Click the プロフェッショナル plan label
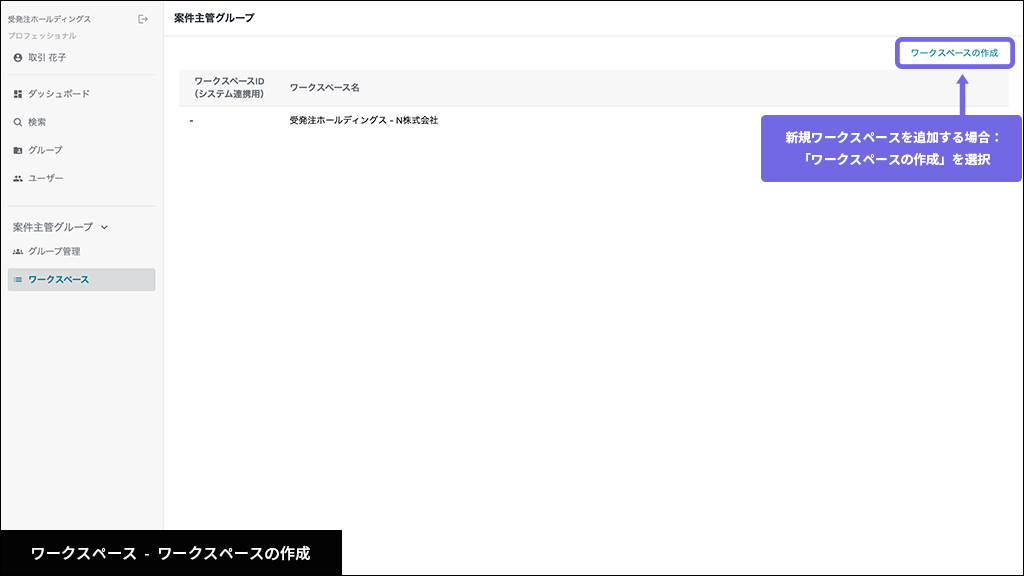This screenshot has width=1024, height=576. [42, 36]
